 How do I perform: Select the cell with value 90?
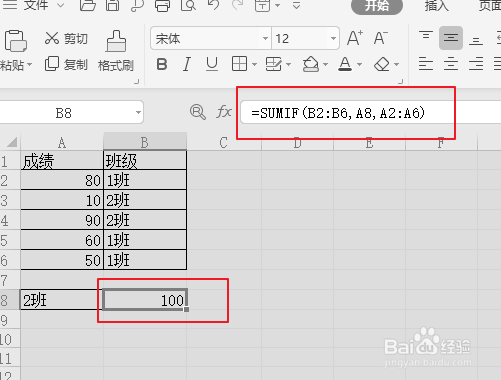(x=62, y=220)
